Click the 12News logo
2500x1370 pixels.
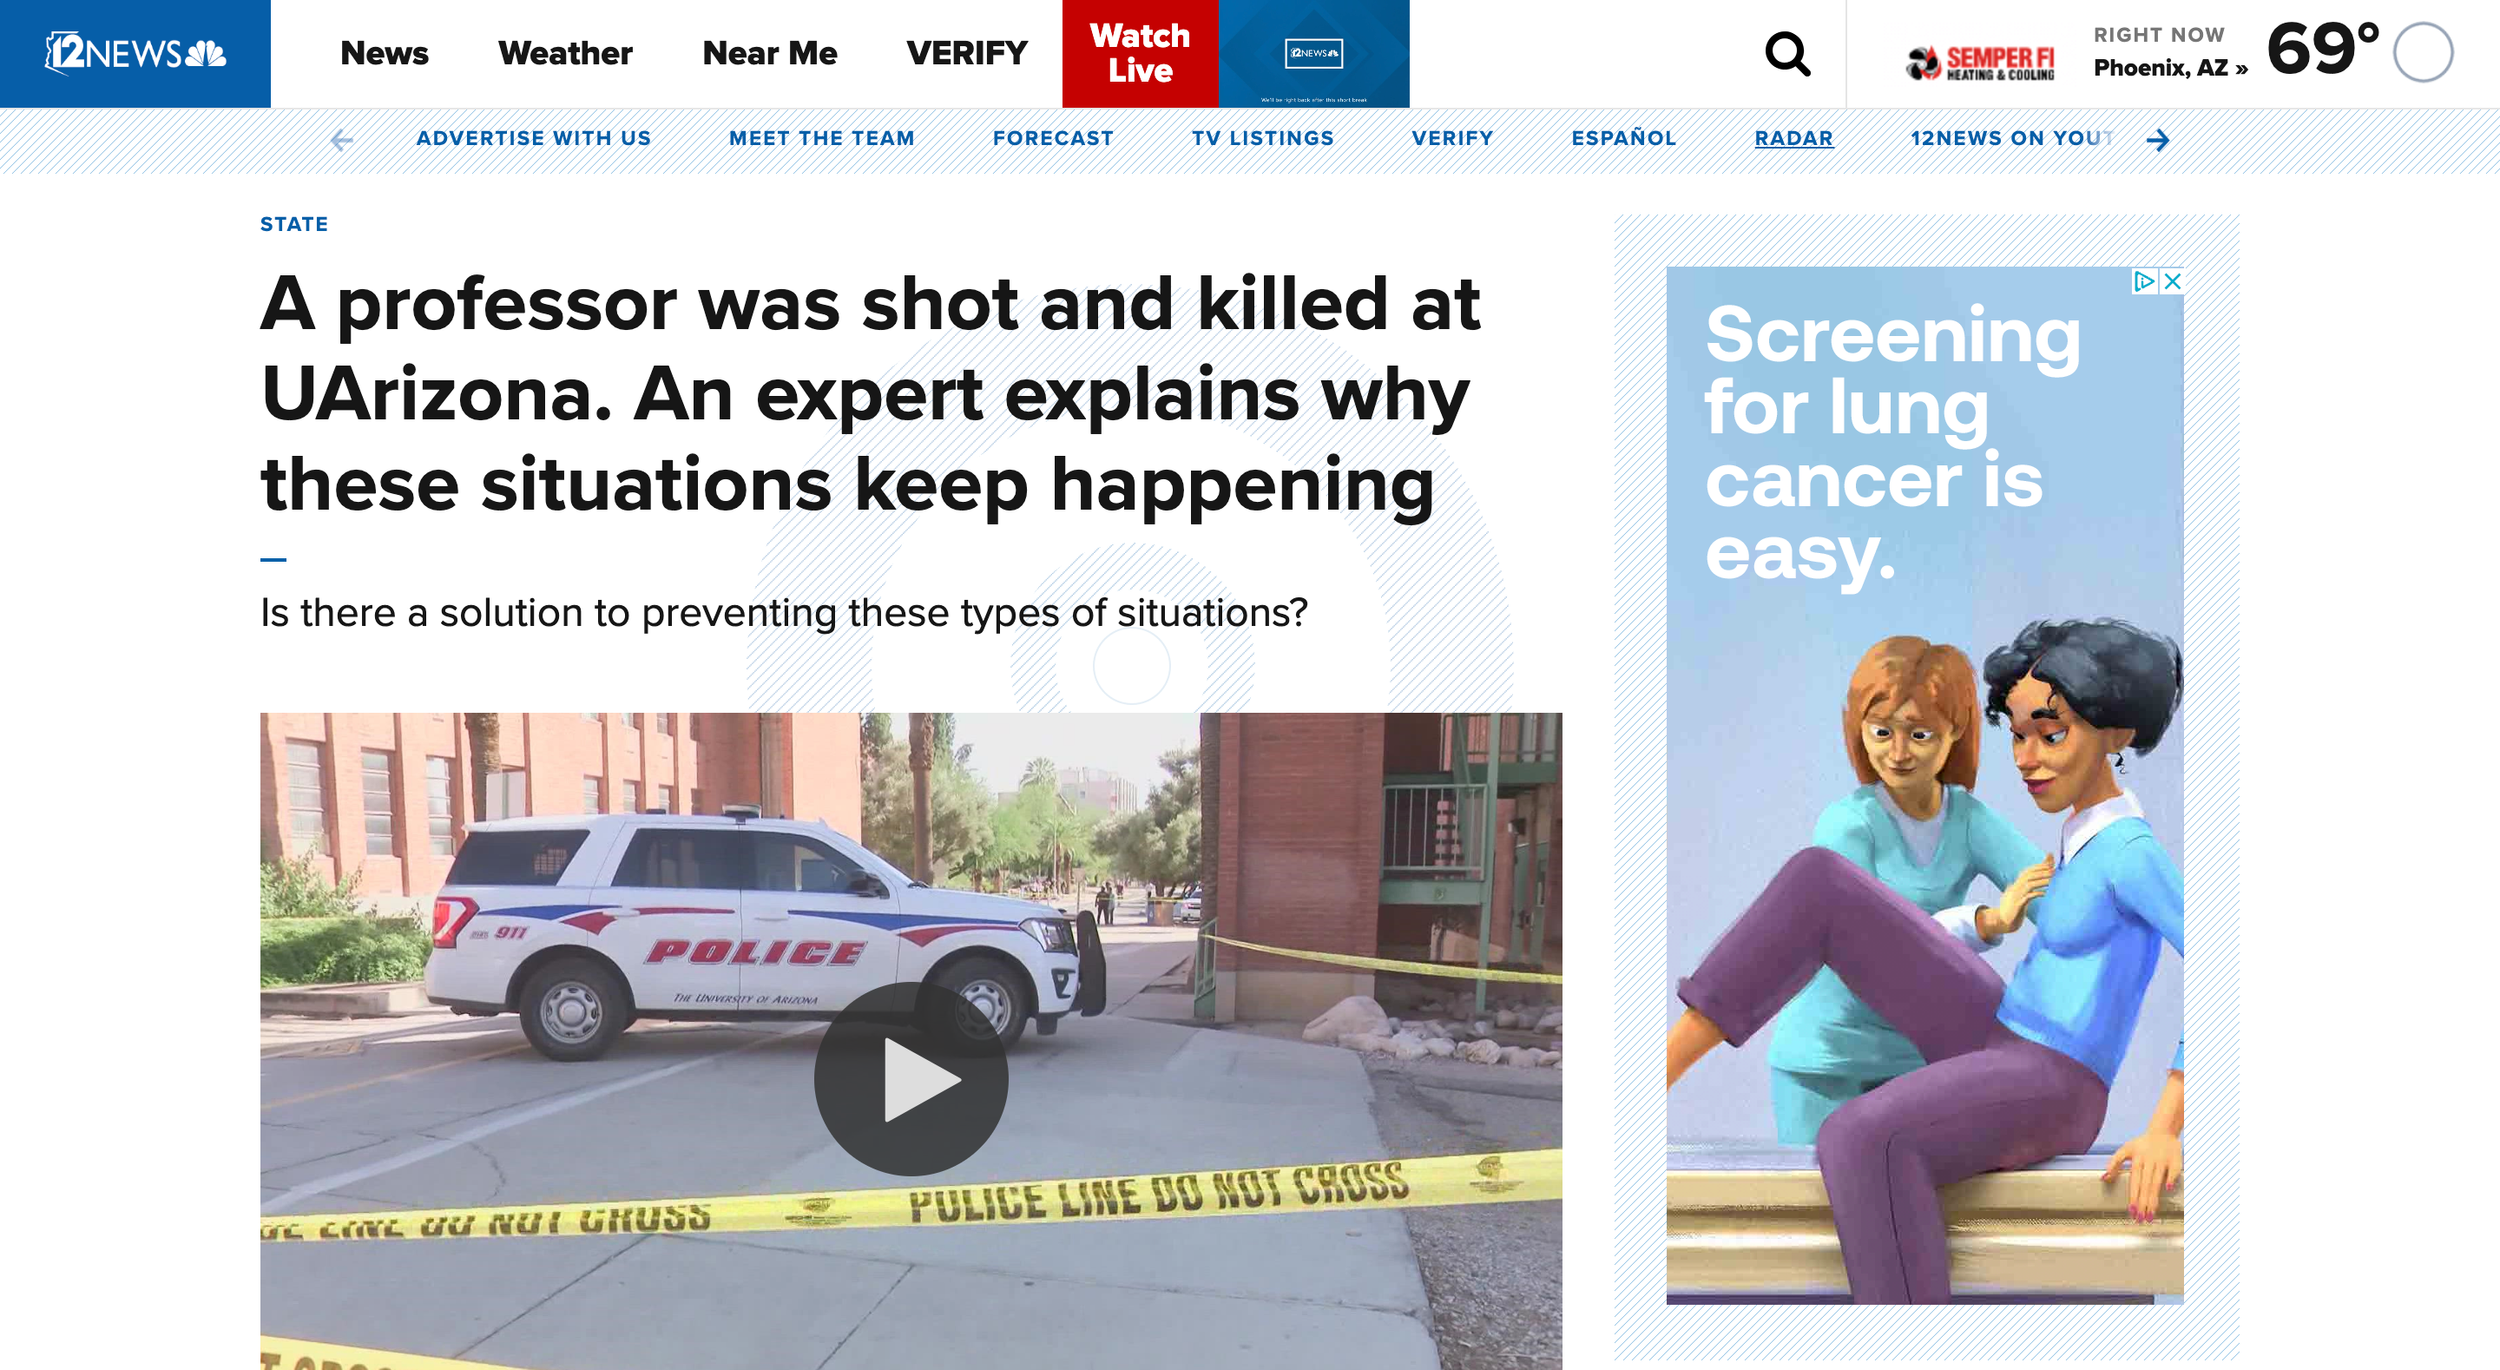pyautogui.click(x=135, y=53)
